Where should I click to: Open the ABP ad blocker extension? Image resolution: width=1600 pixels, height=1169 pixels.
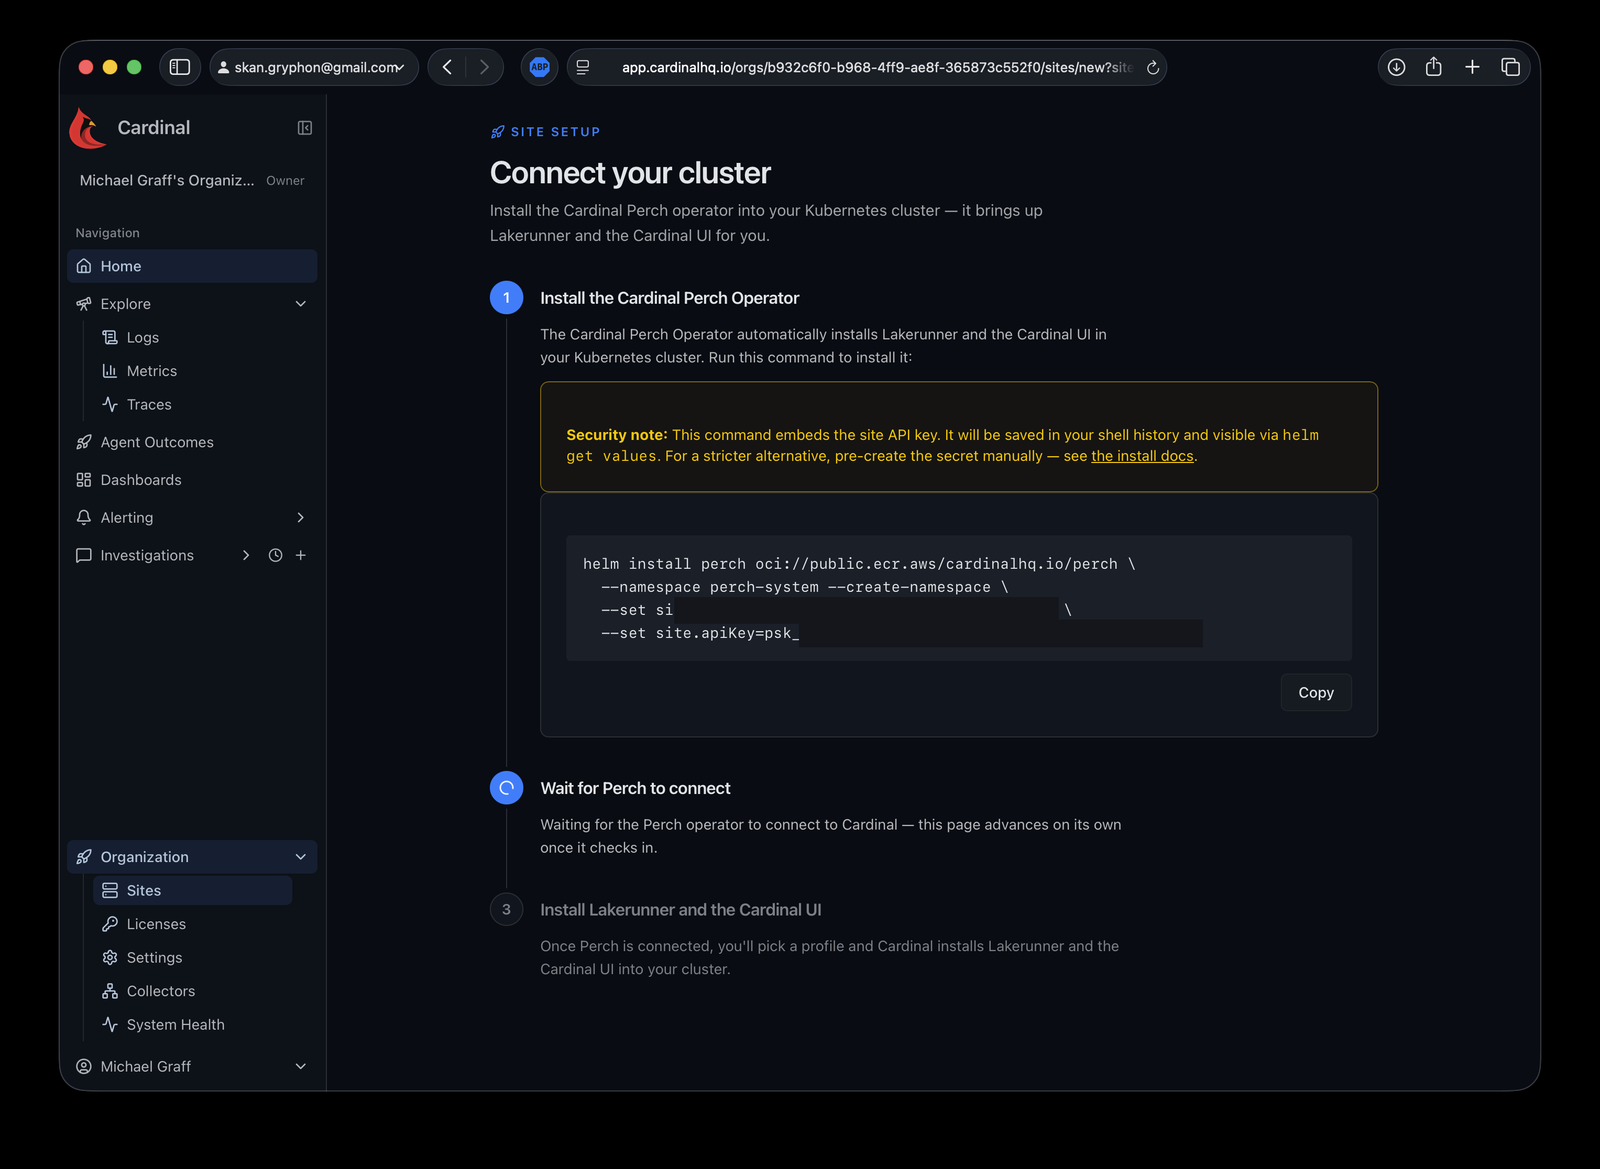[540, 67]
